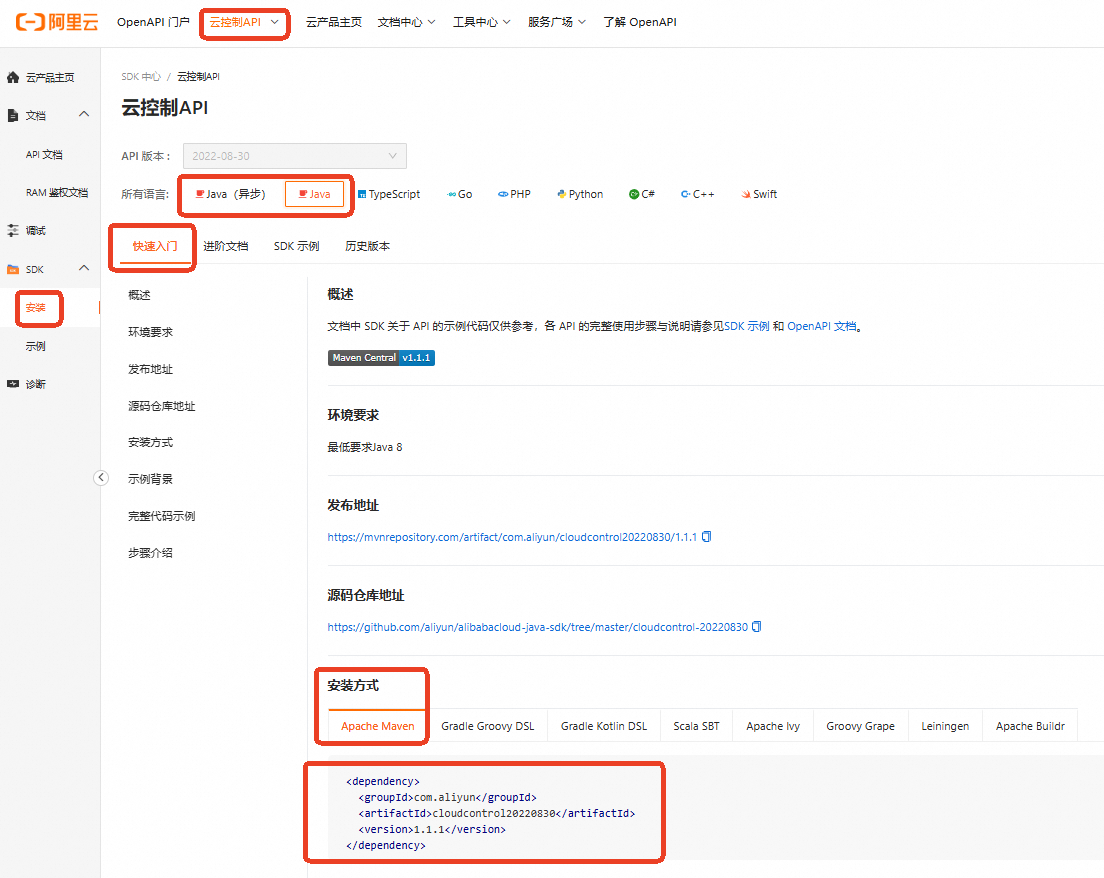Follow the SDK 示例 link in overview
Screen dimensions: 1104x878
pyautogui.click(x=746, y=327)
